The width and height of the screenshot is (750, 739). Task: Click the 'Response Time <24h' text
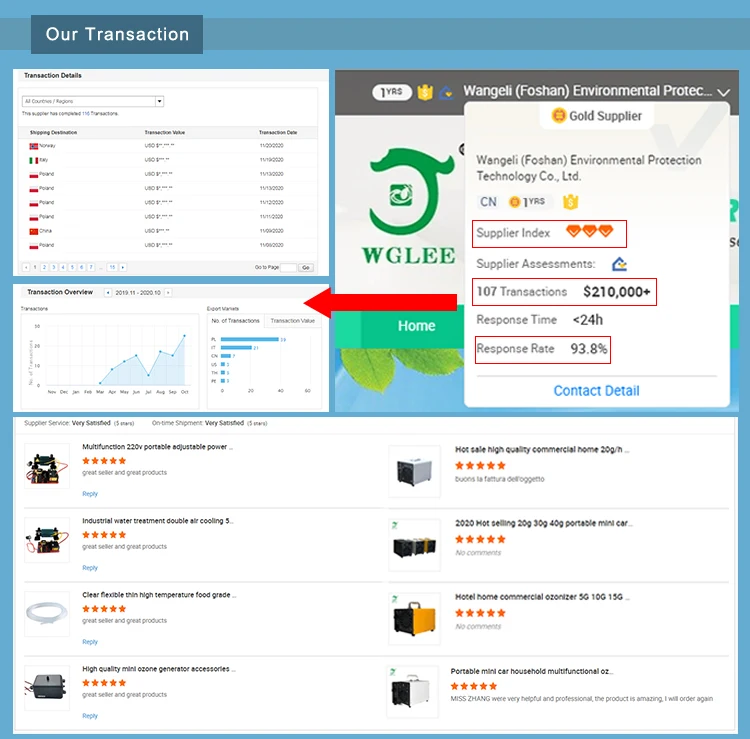540,320
